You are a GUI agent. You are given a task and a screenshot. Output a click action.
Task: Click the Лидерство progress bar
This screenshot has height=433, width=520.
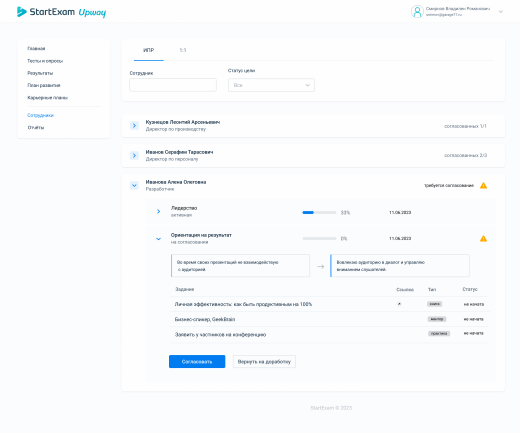(x=319, y=212)
